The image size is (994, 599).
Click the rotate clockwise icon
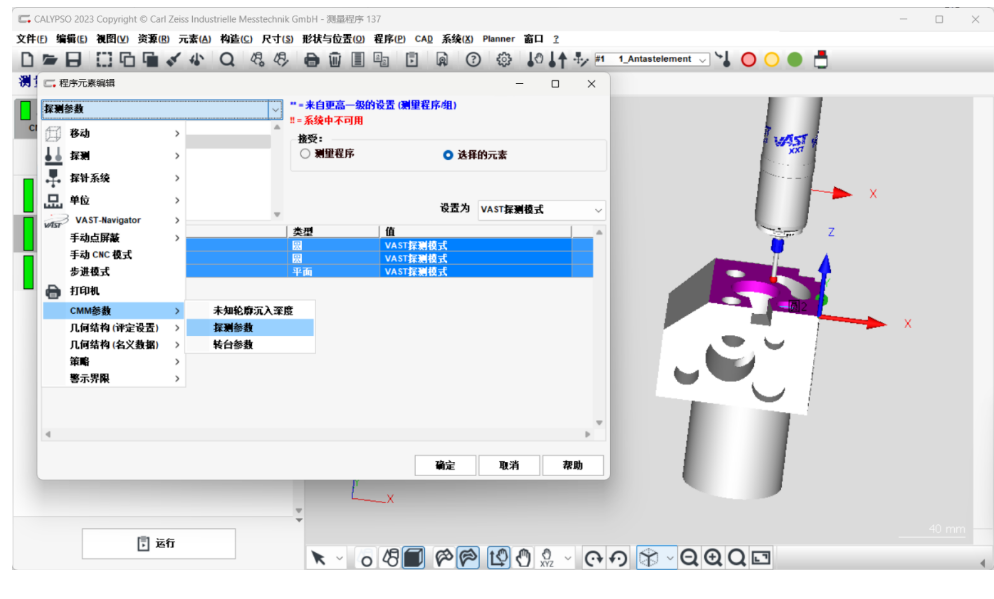pyautogui.click(x=593, y=558)
